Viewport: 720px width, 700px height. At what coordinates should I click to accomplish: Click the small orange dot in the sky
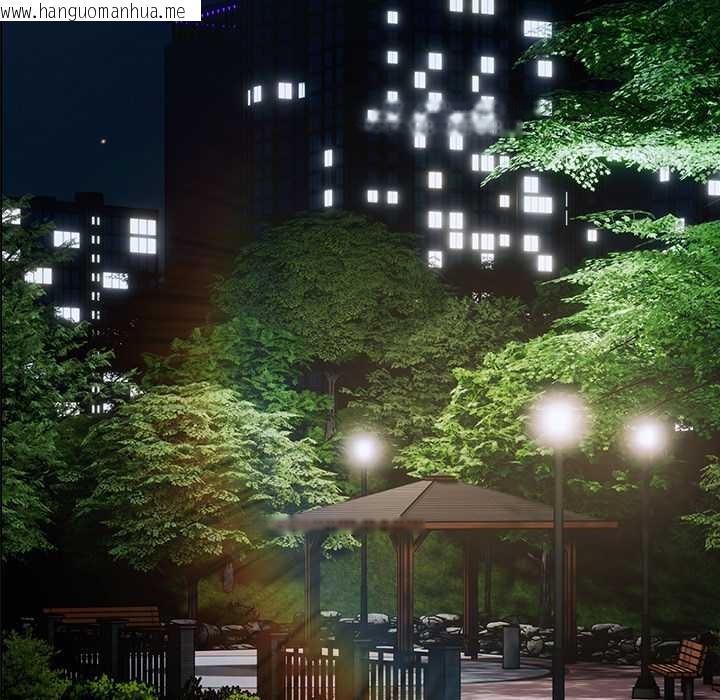(102, 141)
